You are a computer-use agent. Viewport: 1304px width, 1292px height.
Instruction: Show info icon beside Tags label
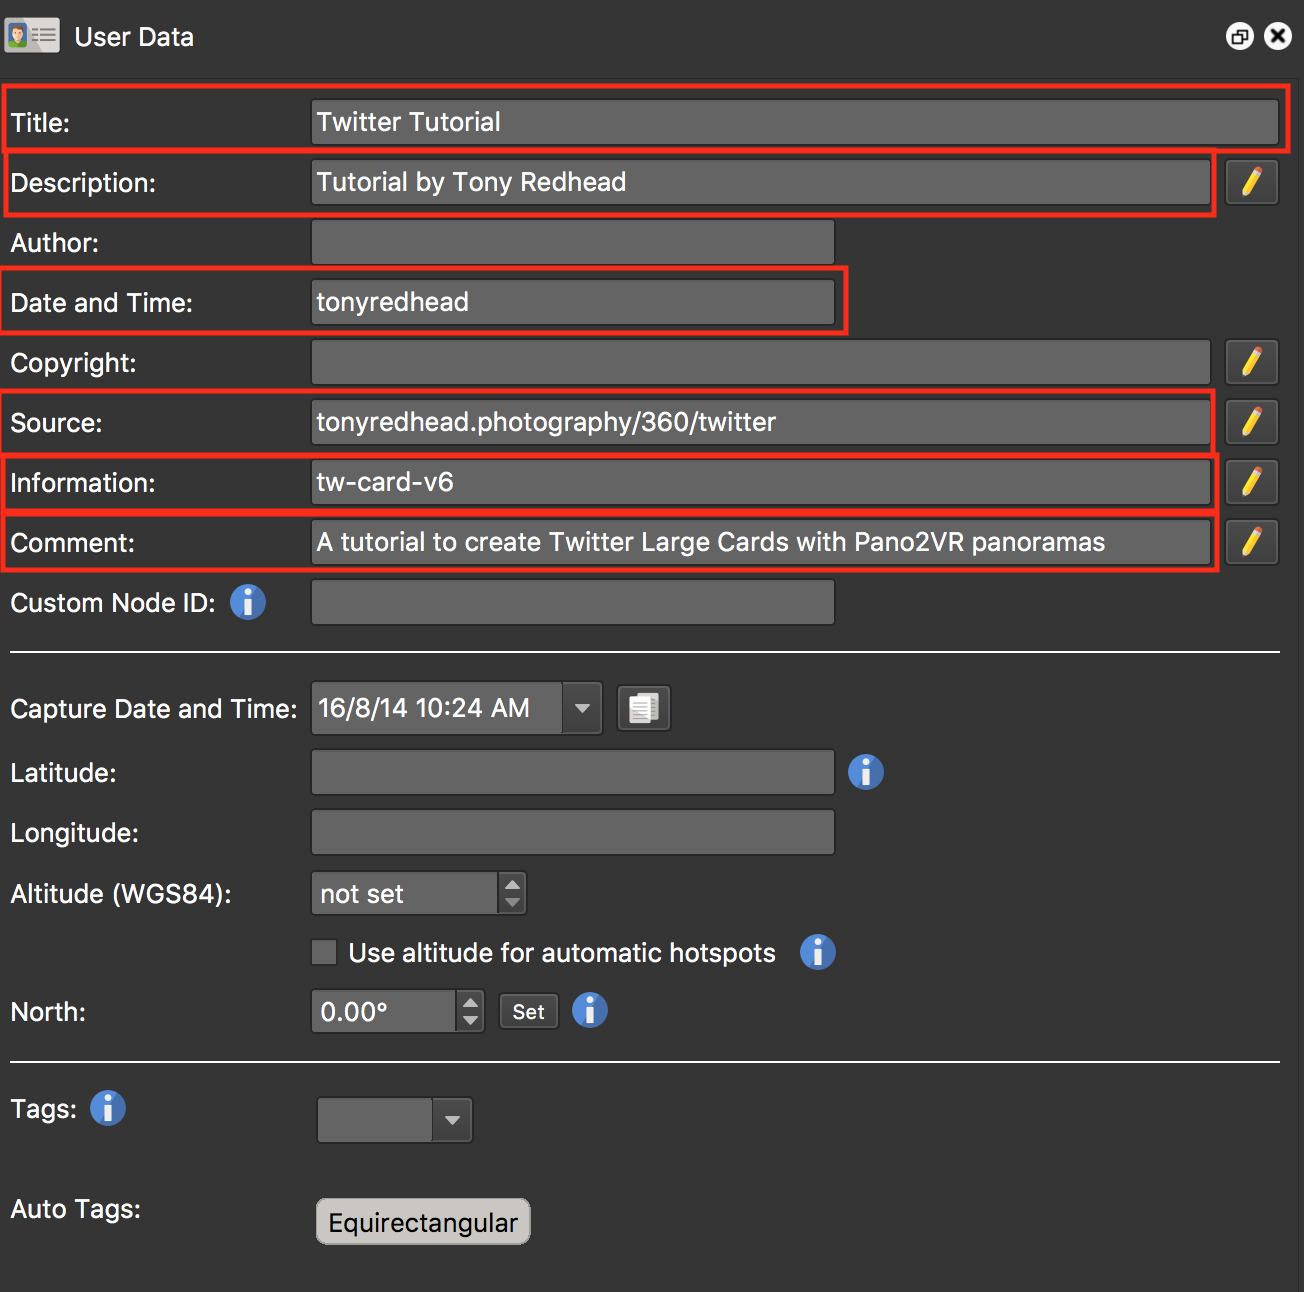pyautogui.click(x=108, y=1108)
